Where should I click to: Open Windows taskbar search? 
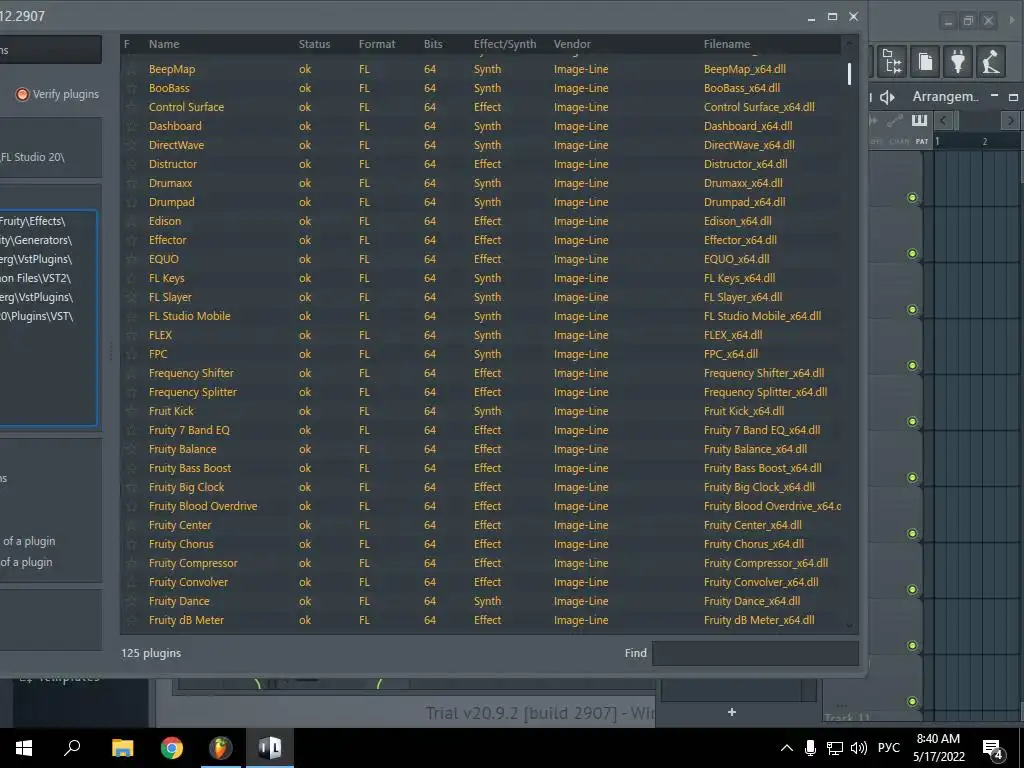point(72,748)
